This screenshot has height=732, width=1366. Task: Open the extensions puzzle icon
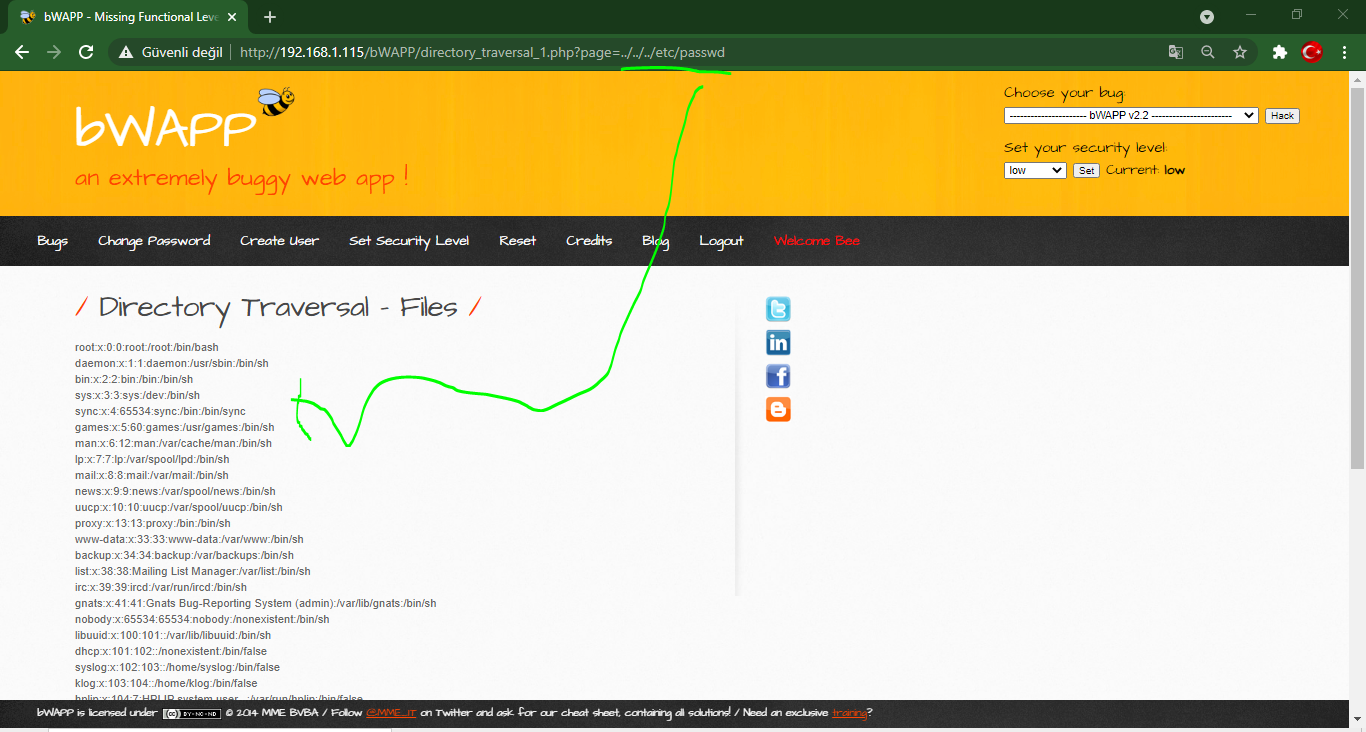click(1279, 52)
